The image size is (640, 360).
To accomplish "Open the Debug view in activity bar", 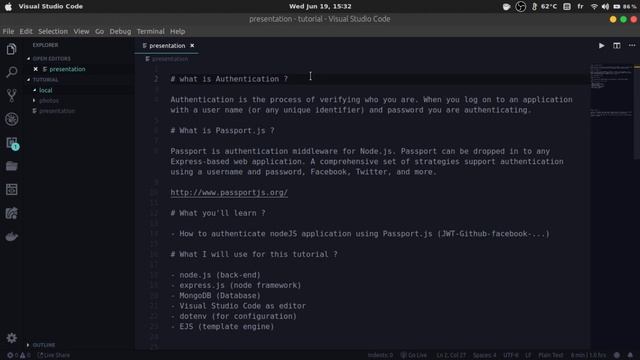I will [x=11, y=119].
